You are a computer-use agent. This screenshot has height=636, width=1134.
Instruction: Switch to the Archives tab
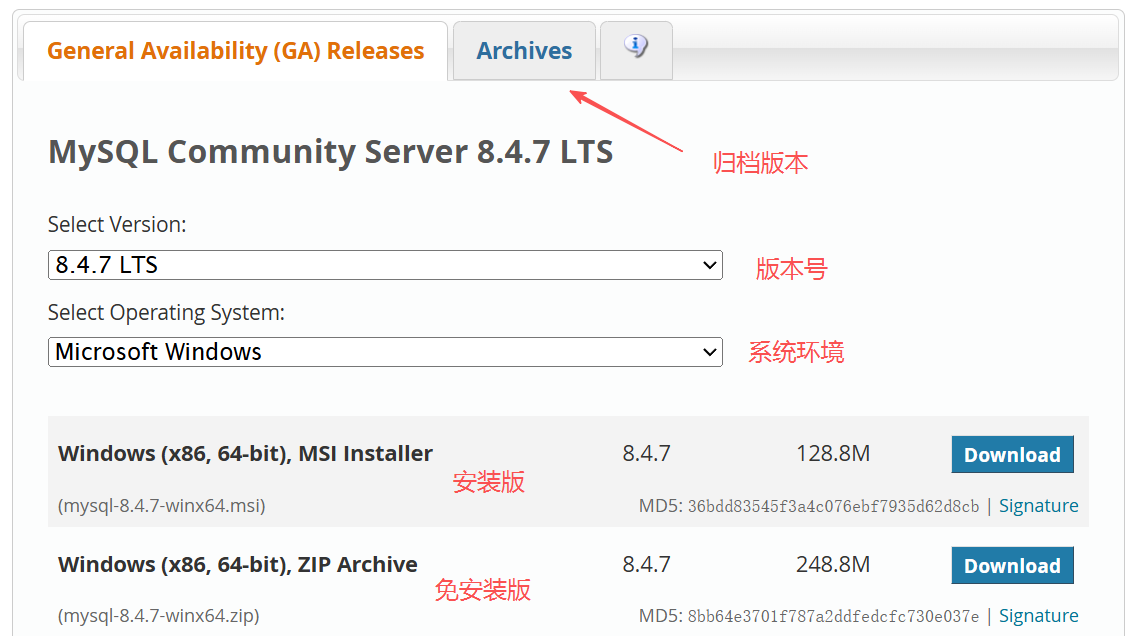pos(524,51)
